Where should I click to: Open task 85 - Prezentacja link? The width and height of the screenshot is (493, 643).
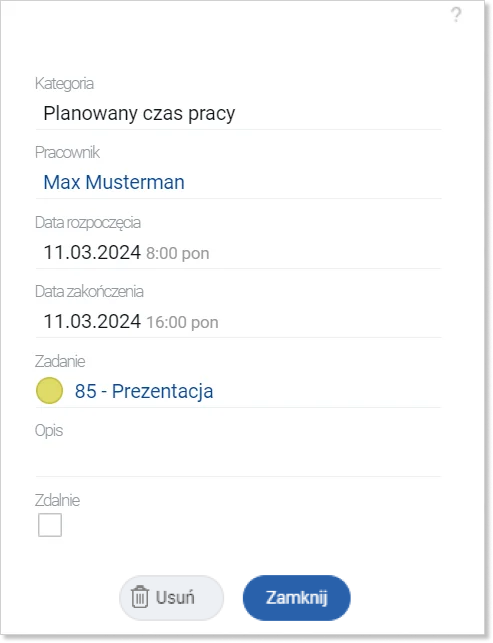coord(144,391)
